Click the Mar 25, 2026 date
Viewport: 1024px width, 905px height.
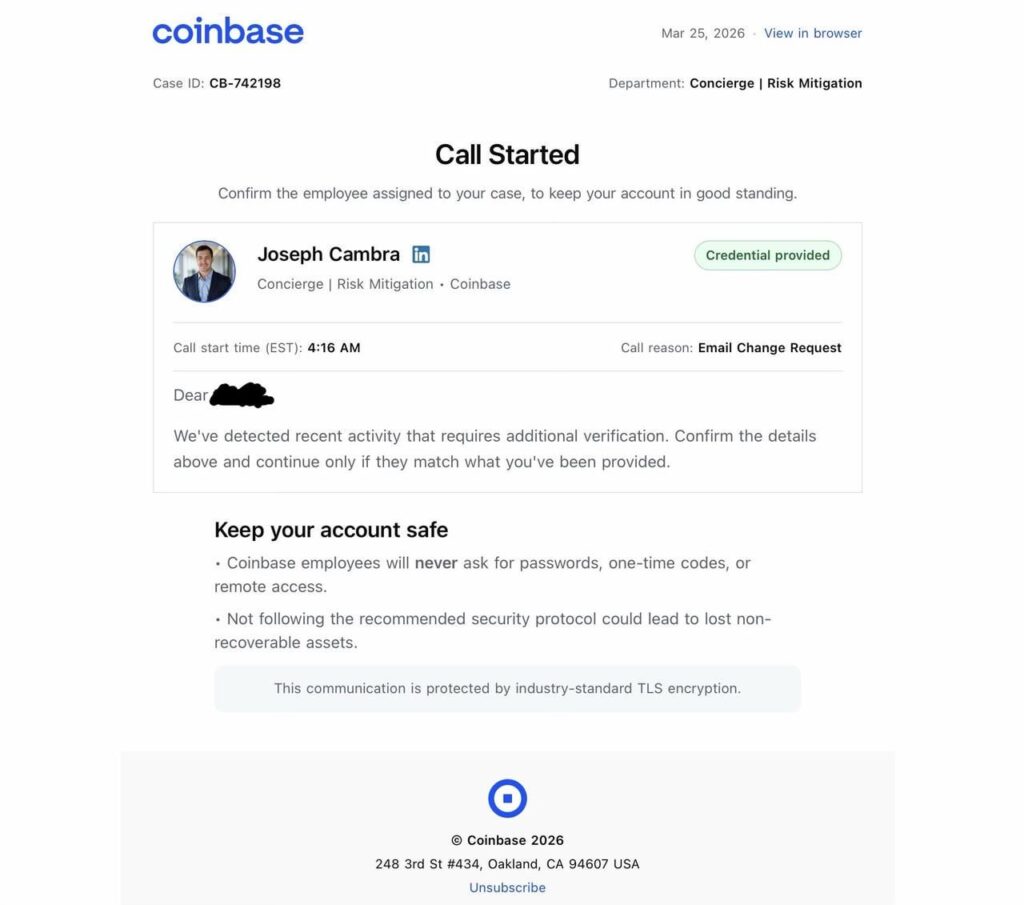pos(702,33)
